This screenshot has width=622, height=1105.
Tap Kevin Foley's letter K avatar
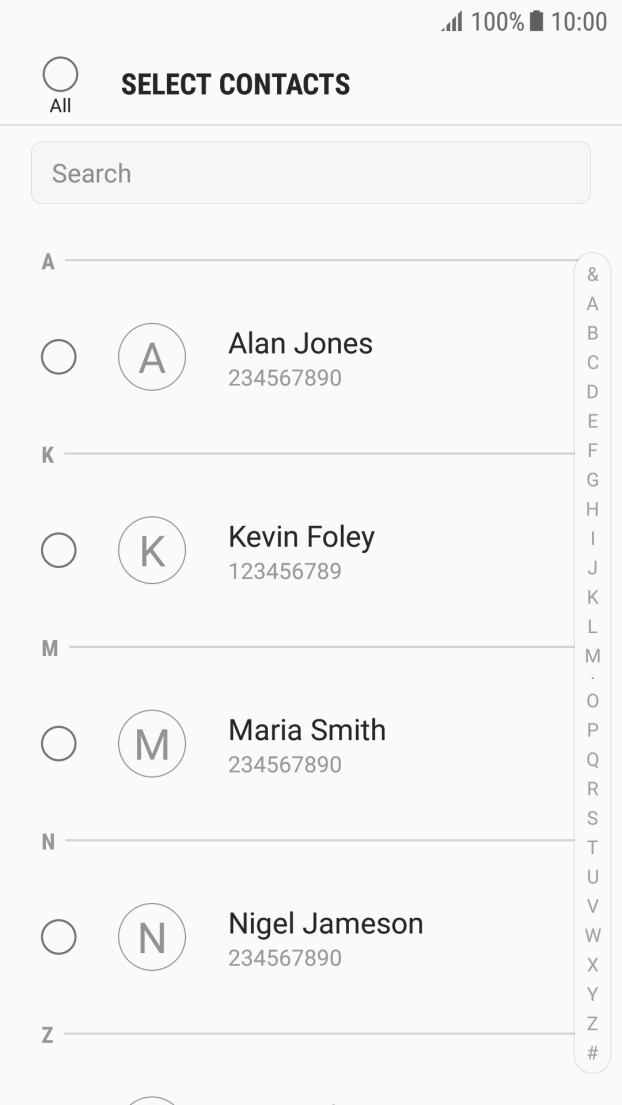[x=152, y=550]
